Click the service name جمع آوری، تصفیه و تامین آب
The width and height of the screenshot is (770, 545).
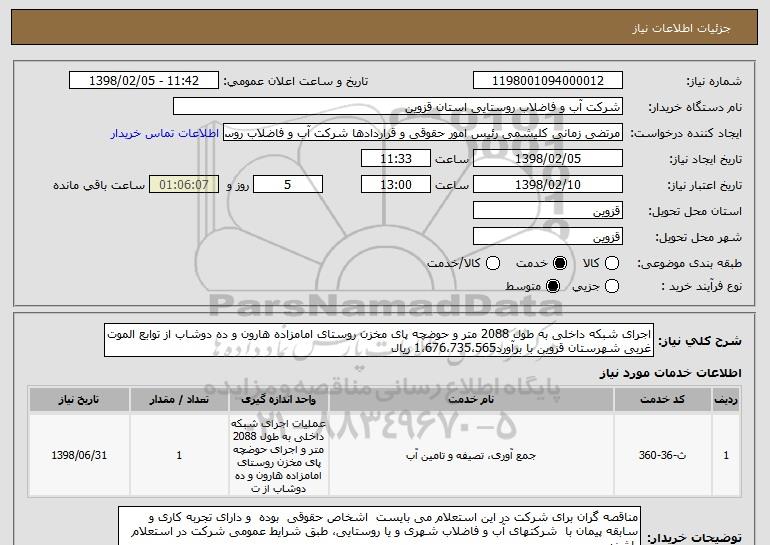tap(471, 456)
